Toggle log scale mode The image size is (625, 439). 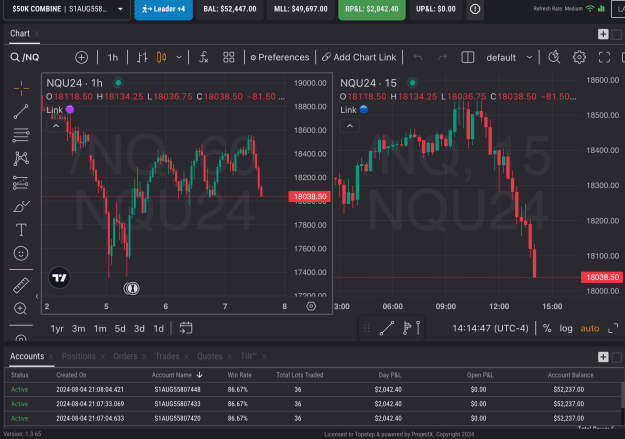[566, 328]
